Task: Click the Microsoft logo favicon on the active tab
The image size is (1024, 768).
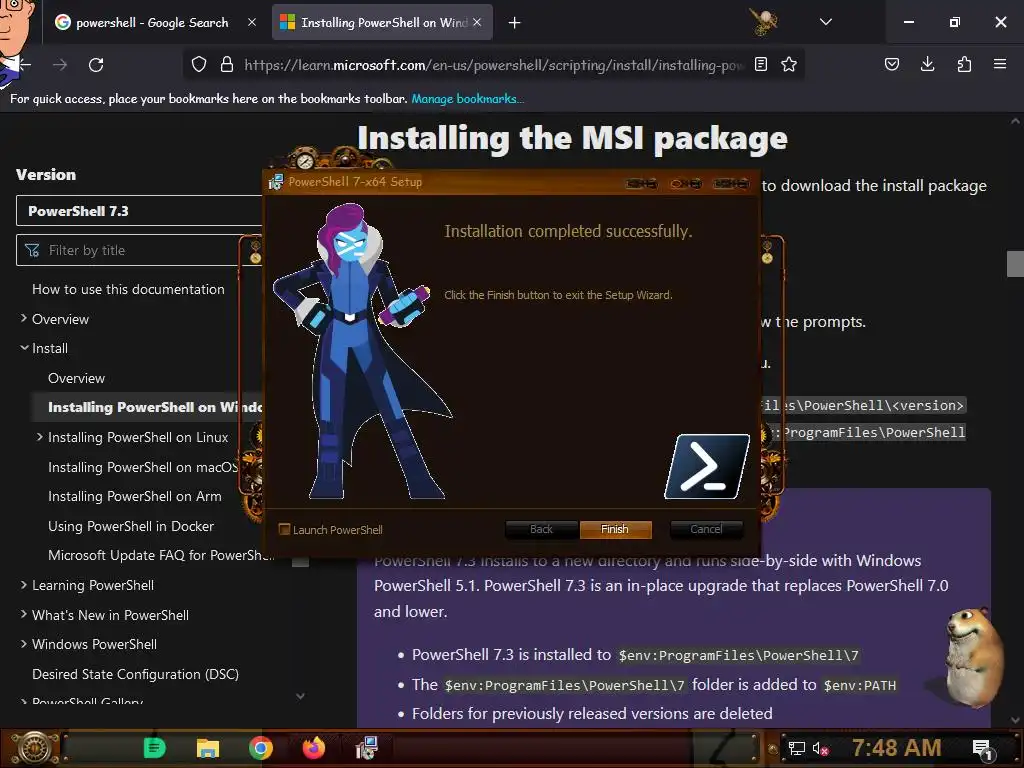Action: (287, 22)
